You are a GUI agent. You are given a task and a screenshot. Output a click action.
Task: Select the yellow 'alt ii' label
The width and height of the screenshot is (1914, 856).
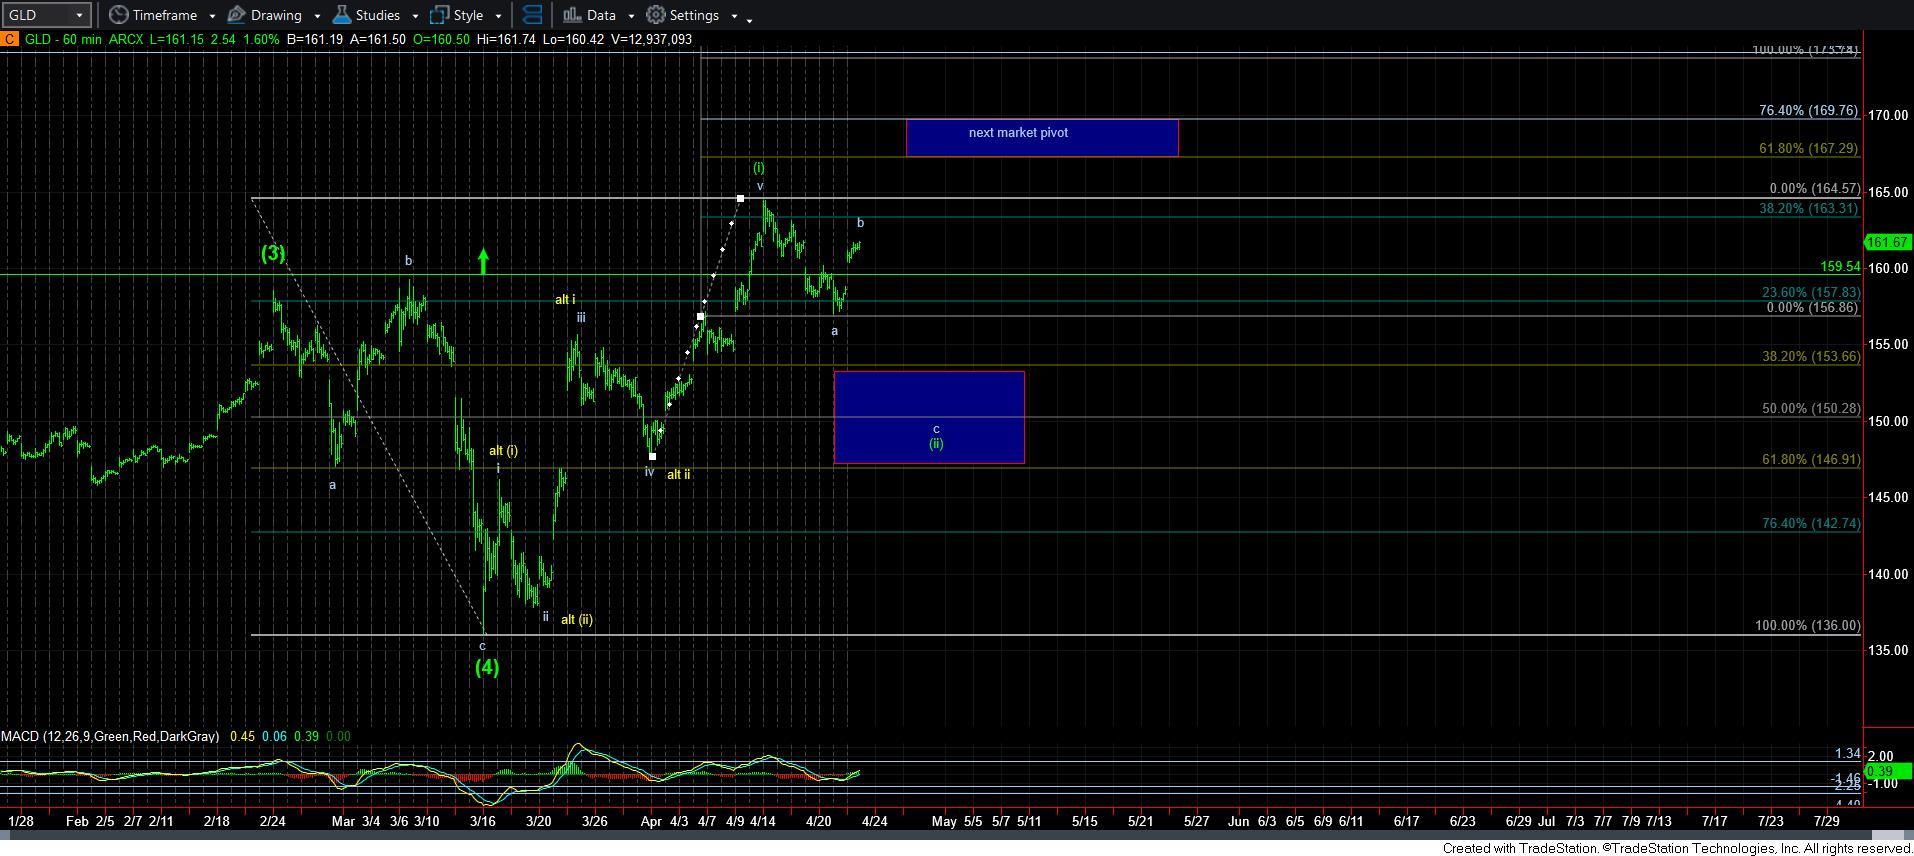point(678,474)
